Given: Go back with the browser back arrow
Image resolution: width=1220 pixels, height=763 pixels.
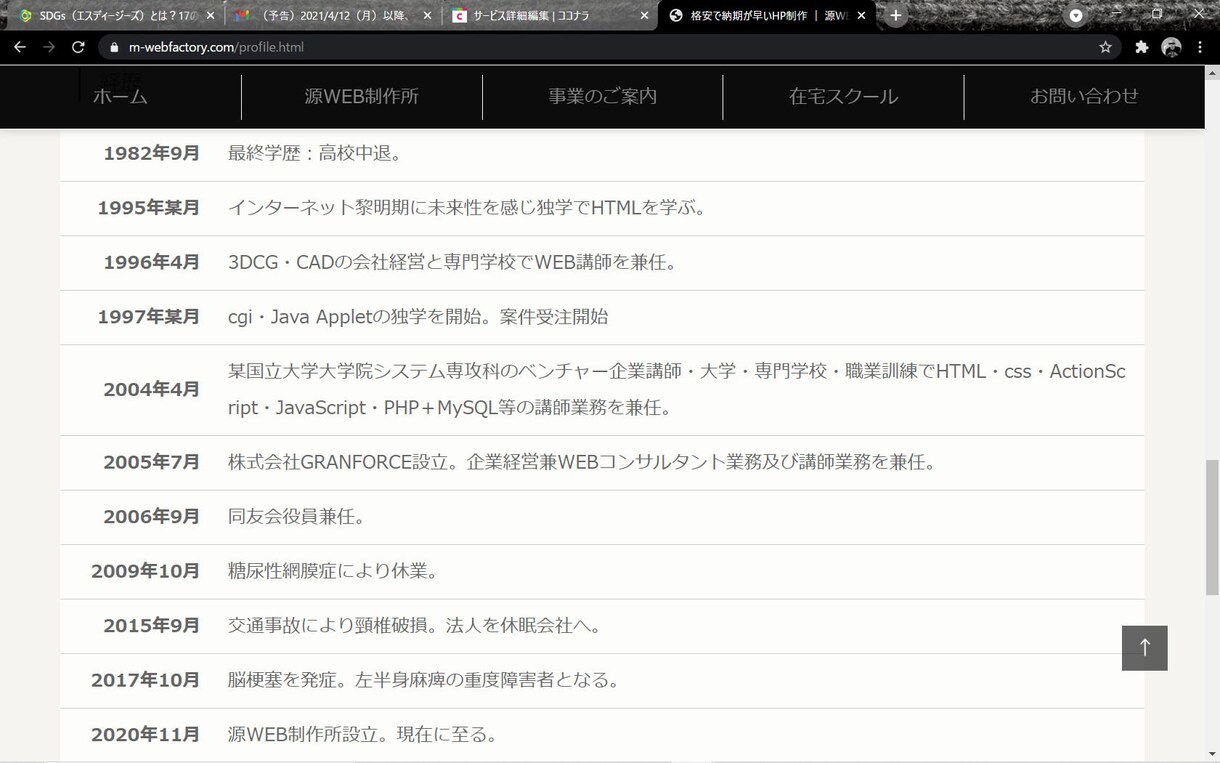Looking at the screenshot, I should tap(20, 47).
